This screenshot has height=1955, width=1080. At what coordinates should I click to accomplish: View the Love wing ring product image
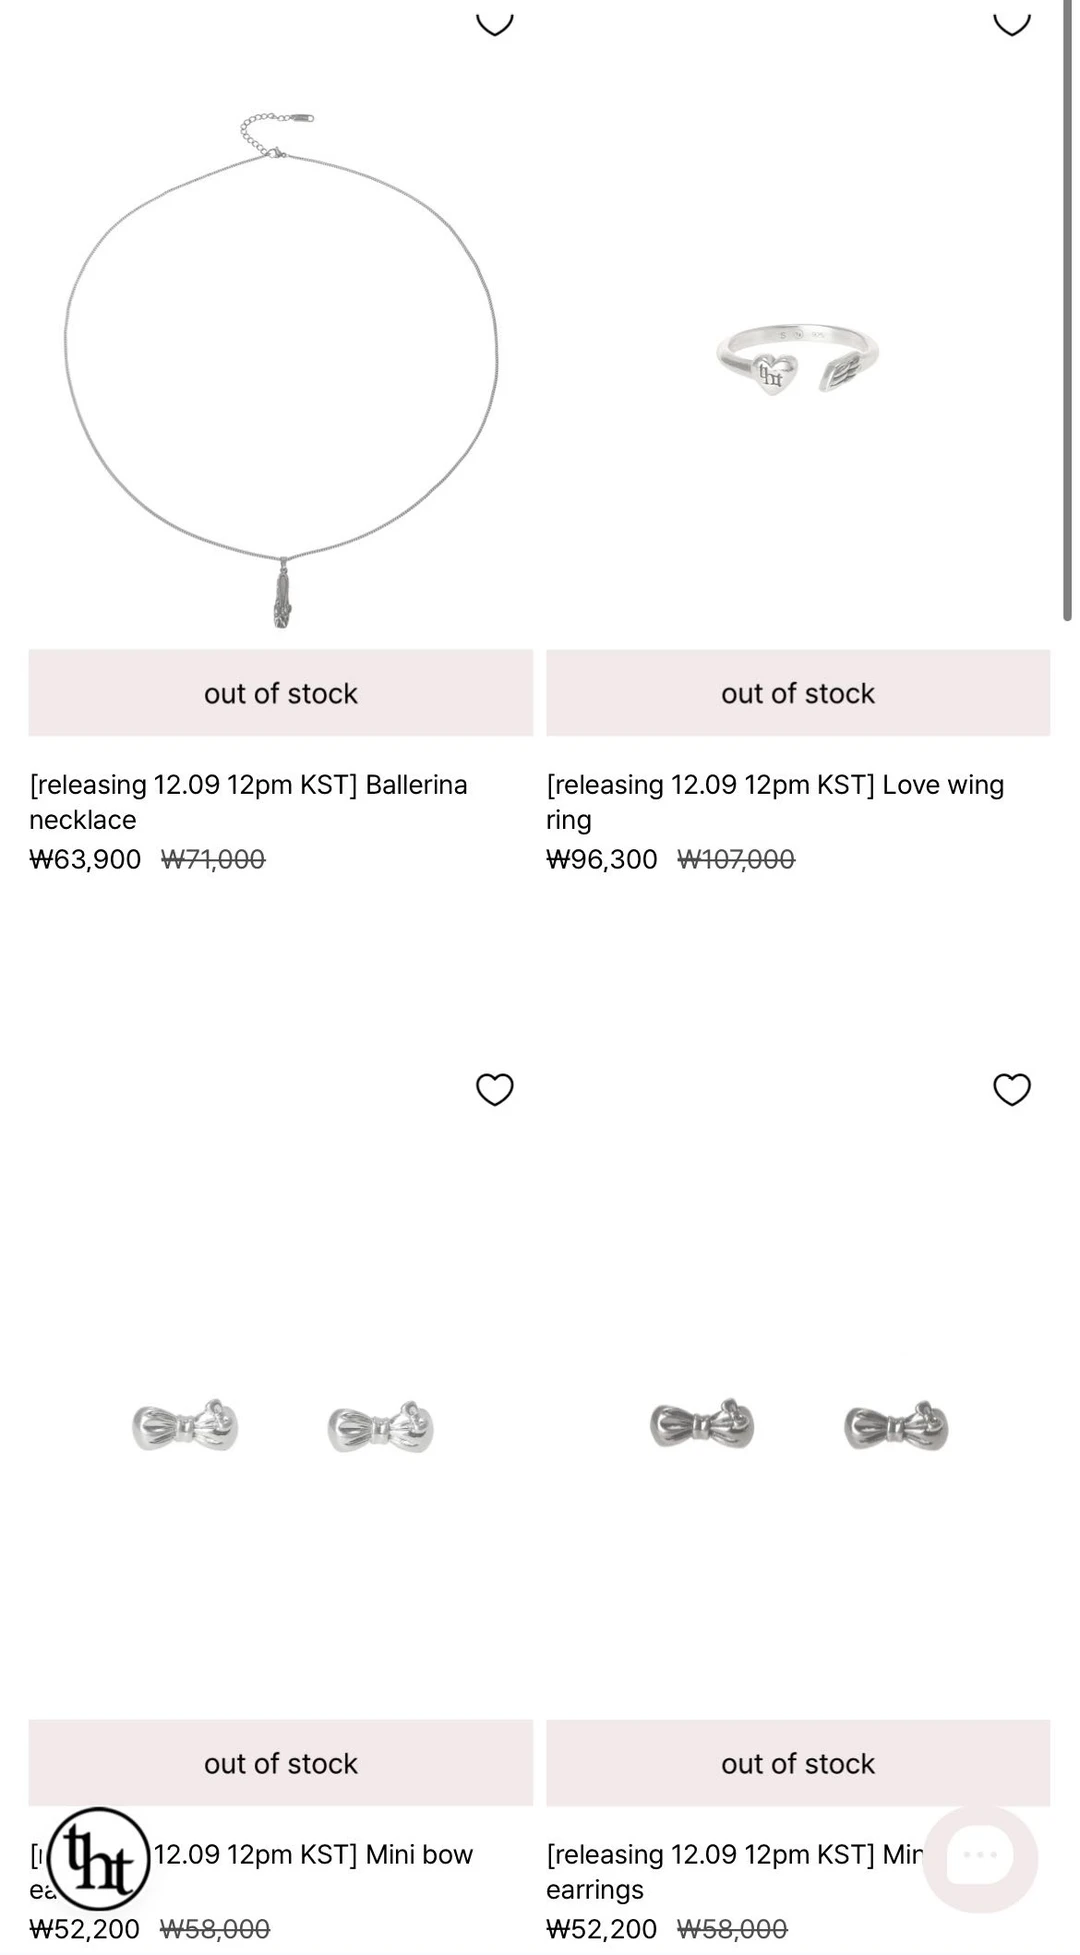797,360
